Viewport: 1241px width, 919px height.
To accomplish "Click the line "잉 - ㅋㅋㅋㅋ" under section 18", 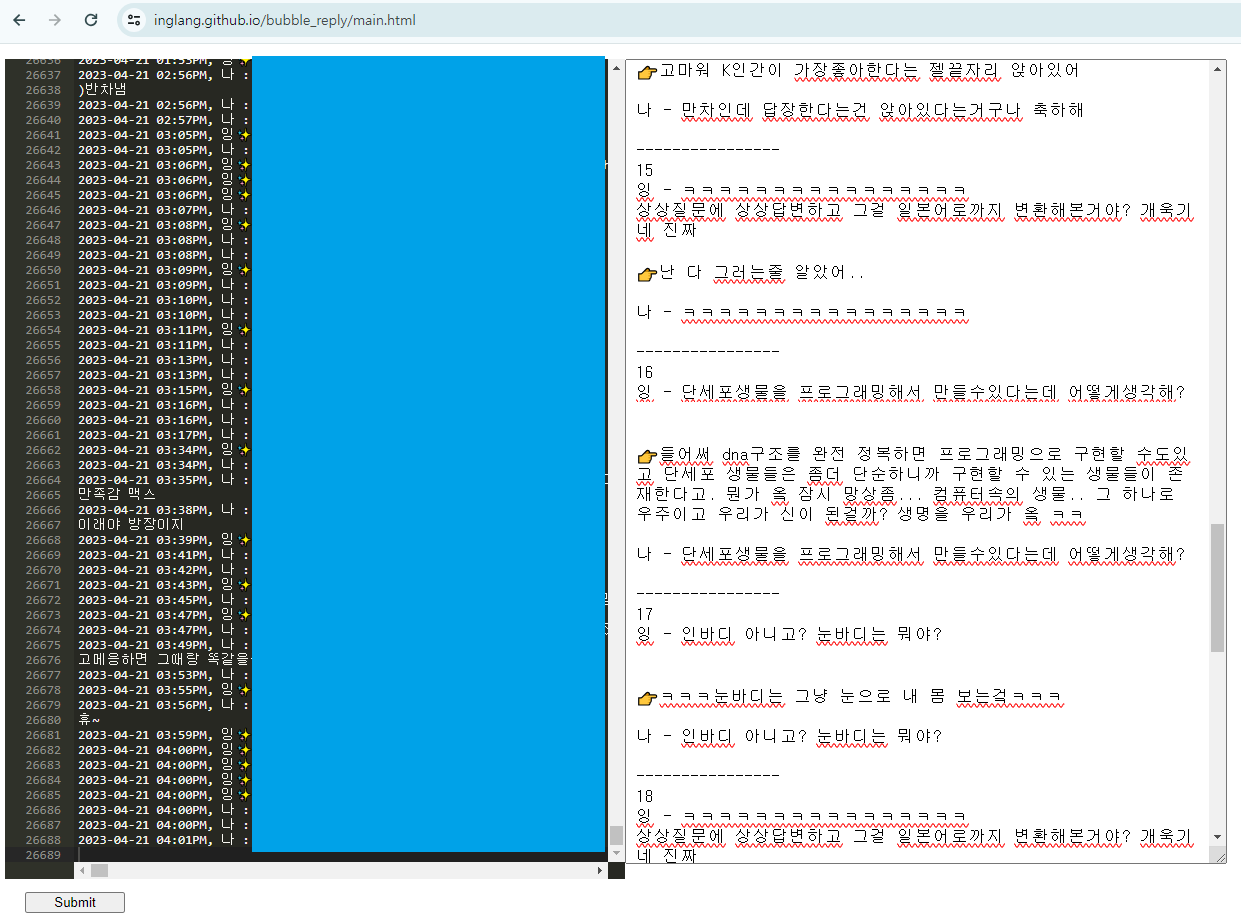I will pos(801,816).
